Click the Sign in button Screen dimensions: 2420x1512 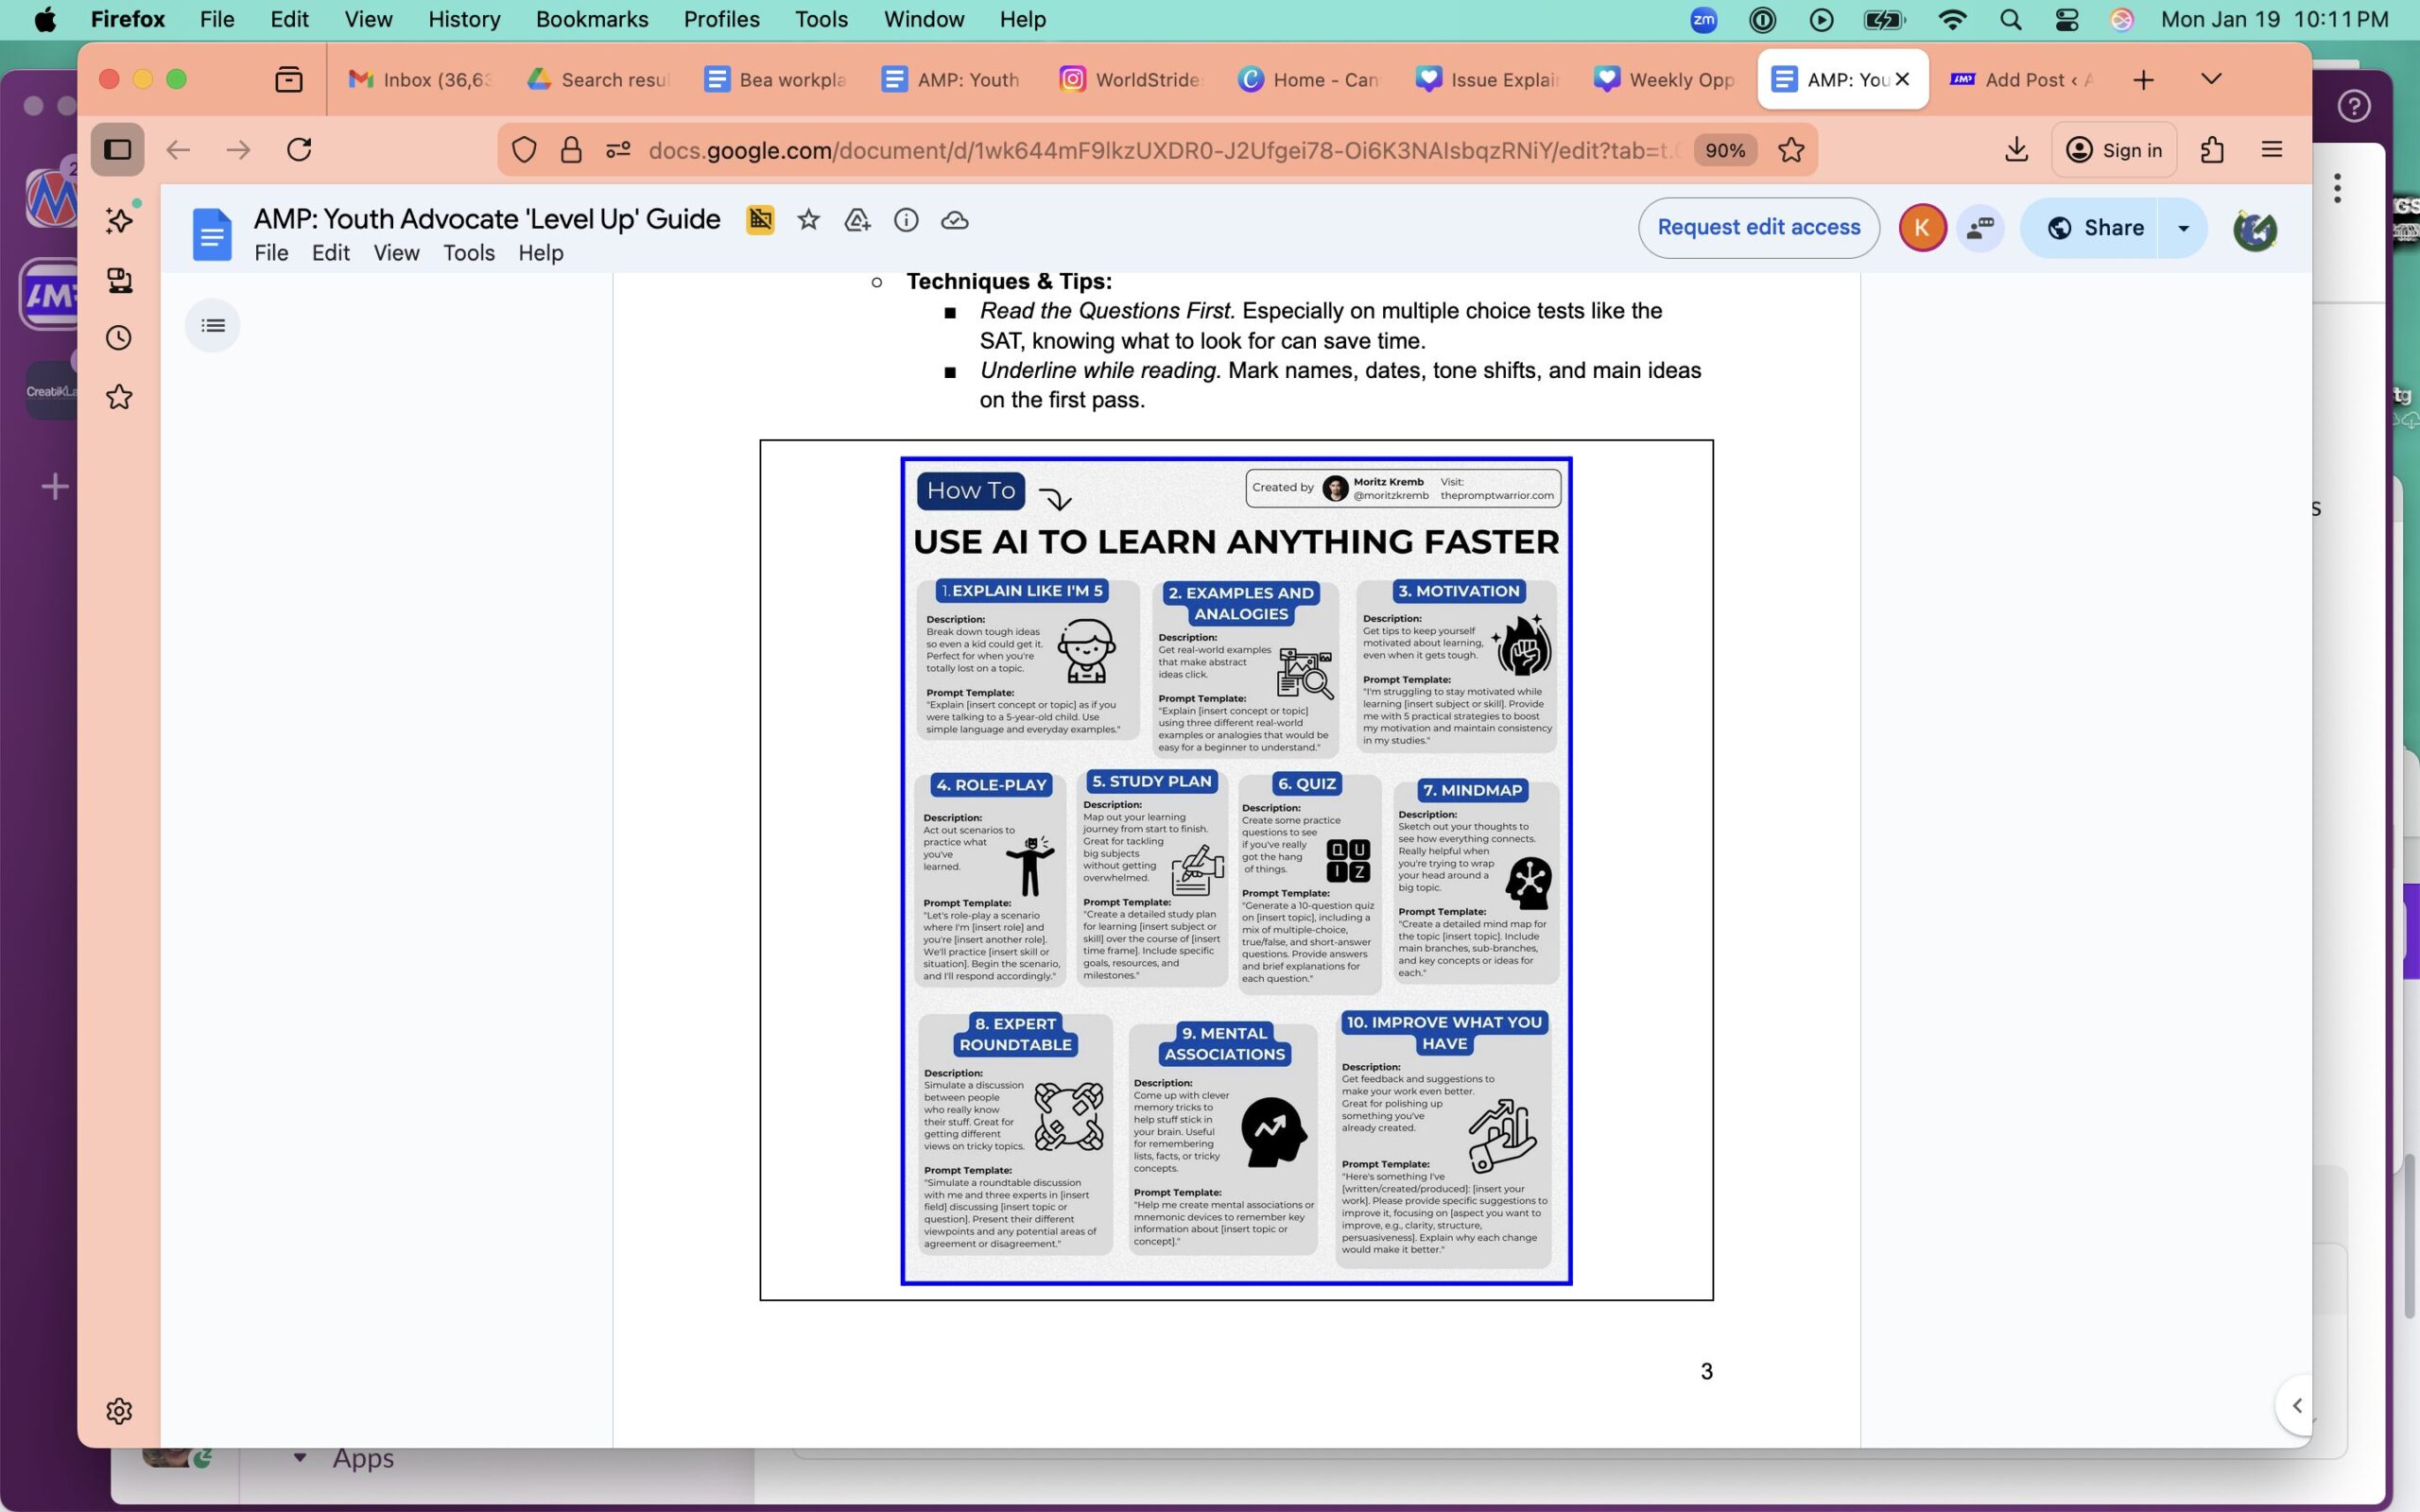click(x=2114, y=150)
